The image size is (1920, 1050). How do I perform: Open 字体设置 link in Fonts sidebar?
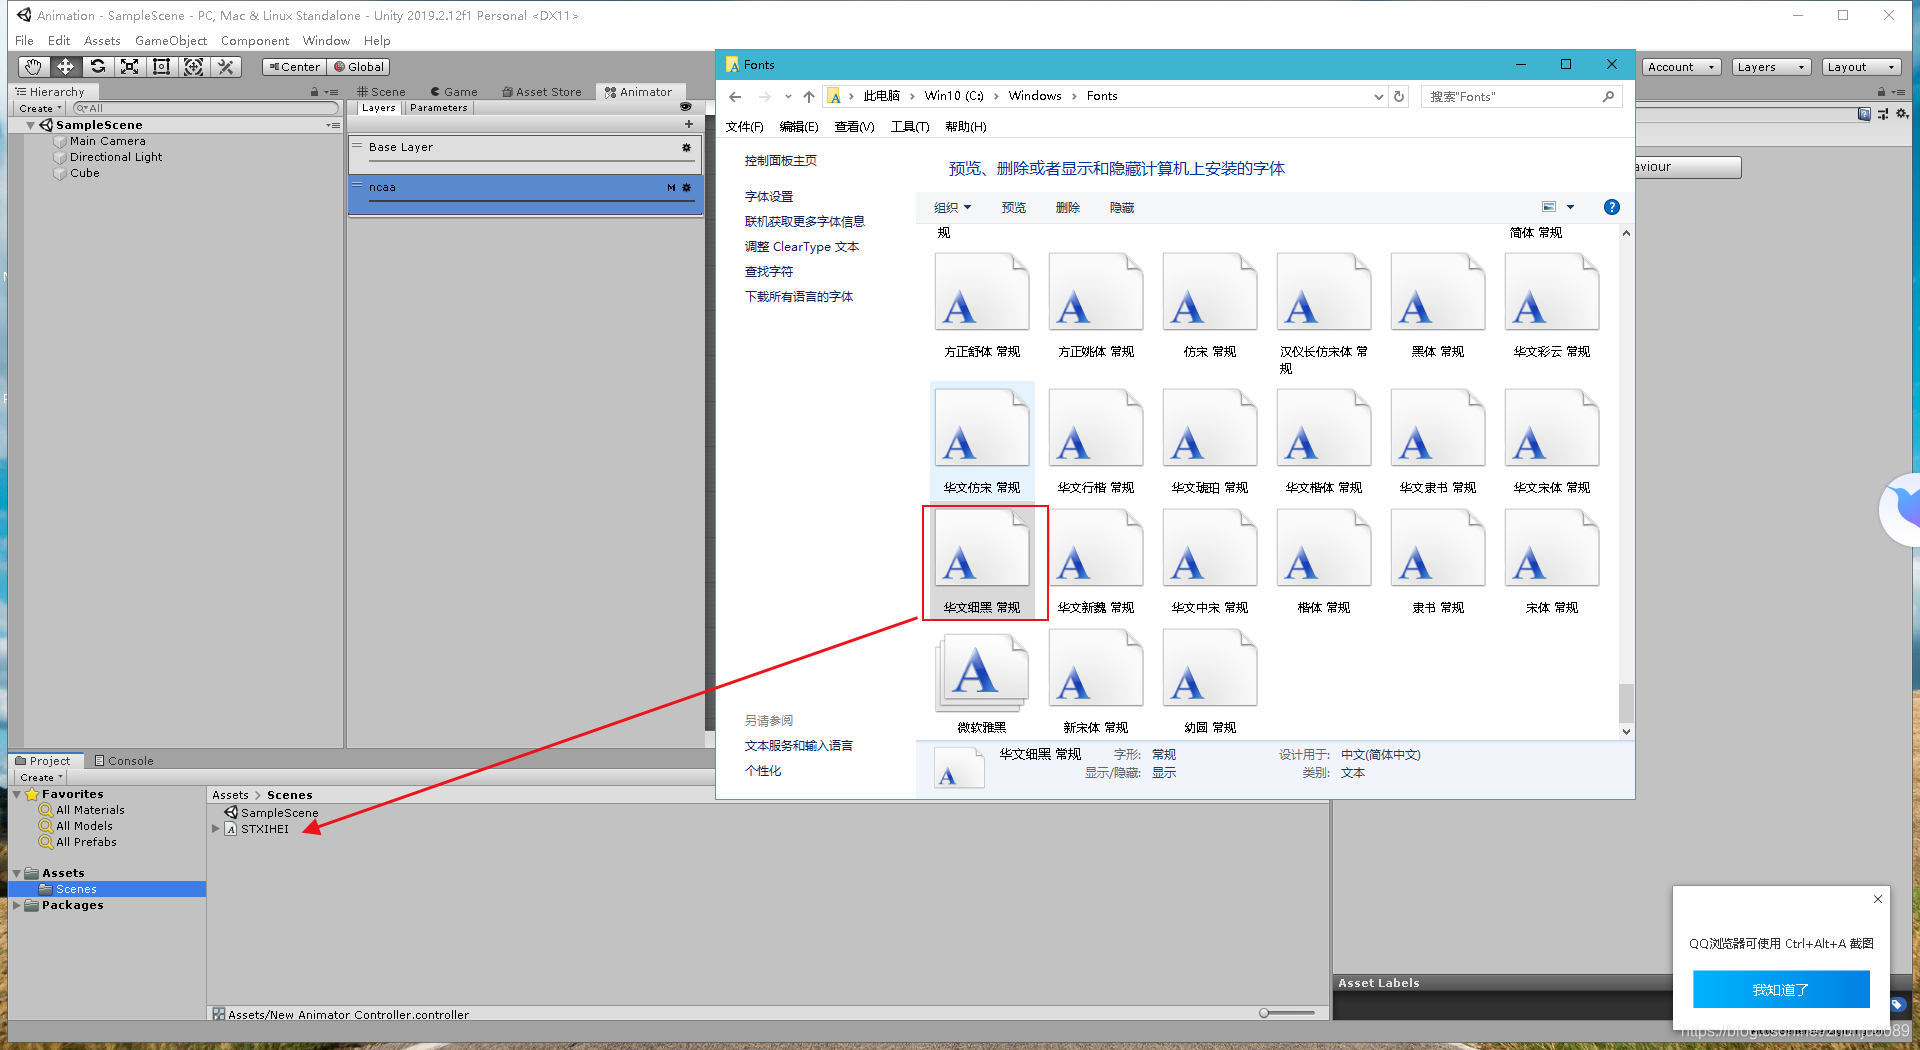[x=769, y=197]
